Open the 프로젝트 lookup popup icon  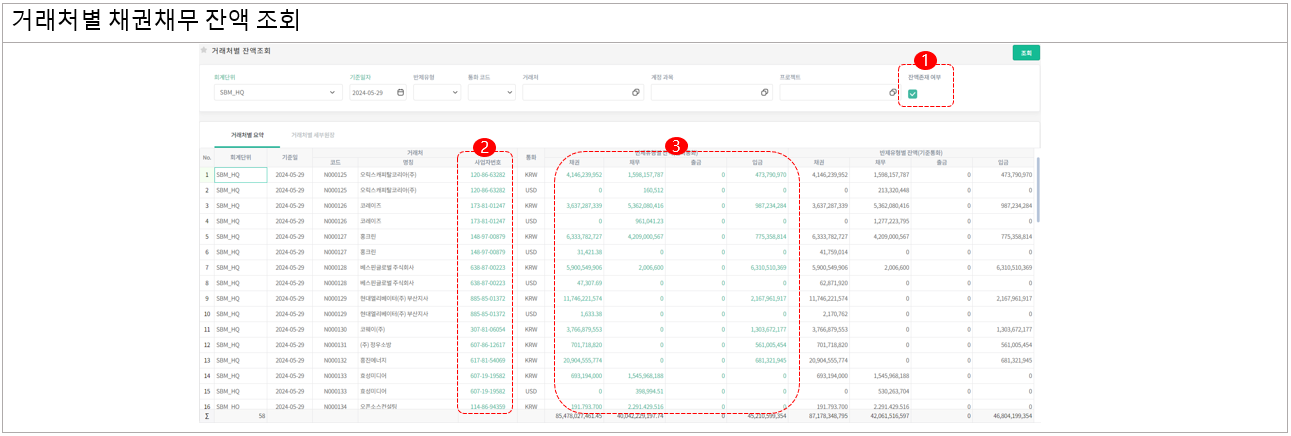click(893, 92)
